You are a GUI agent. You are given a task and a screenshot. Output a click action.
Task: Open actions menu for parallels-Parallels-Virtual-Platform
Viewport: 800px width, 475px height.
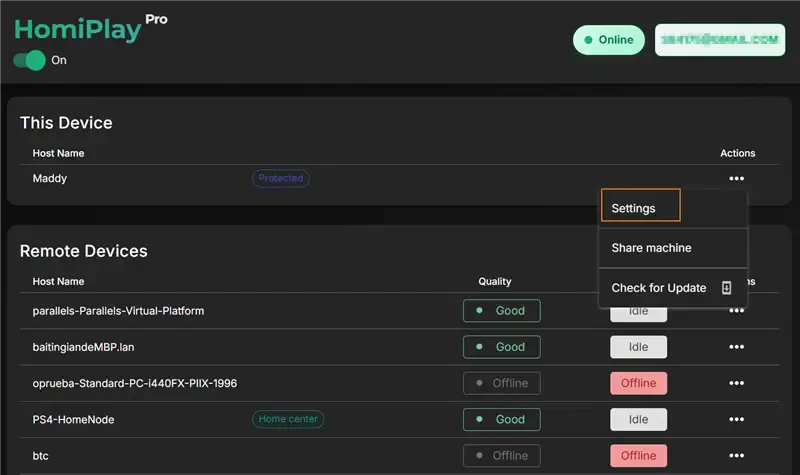pyautogui.click(x=736, y=311)
